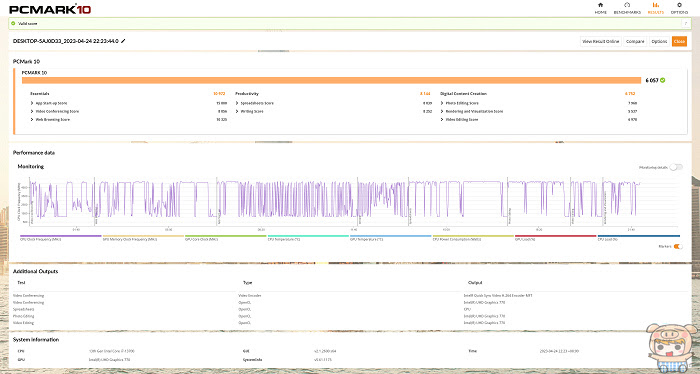Click the Compare button
The width and height of the screenshot is (700, 374).
tap(635, 41)
